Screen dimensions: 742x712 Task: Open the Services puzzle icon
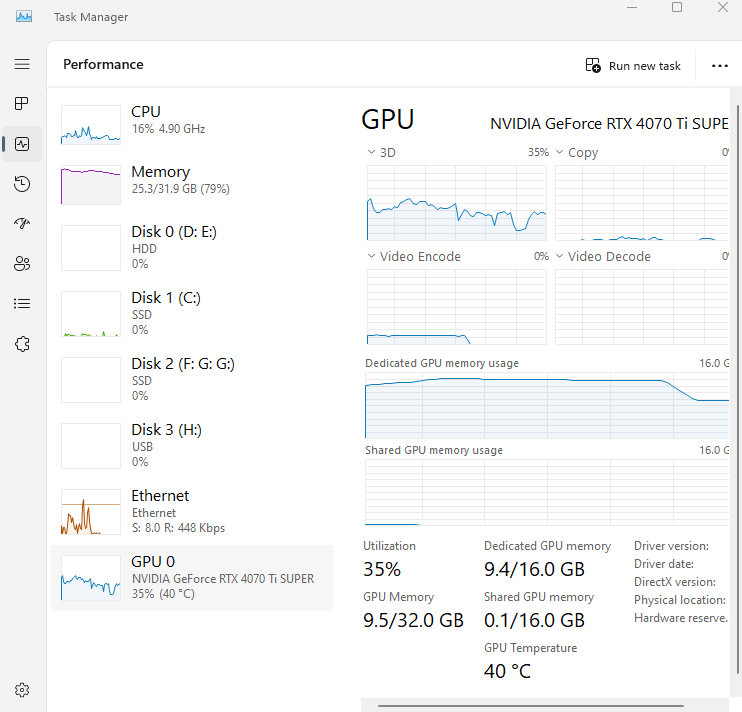pyautogui.click(x=22, y=344)
